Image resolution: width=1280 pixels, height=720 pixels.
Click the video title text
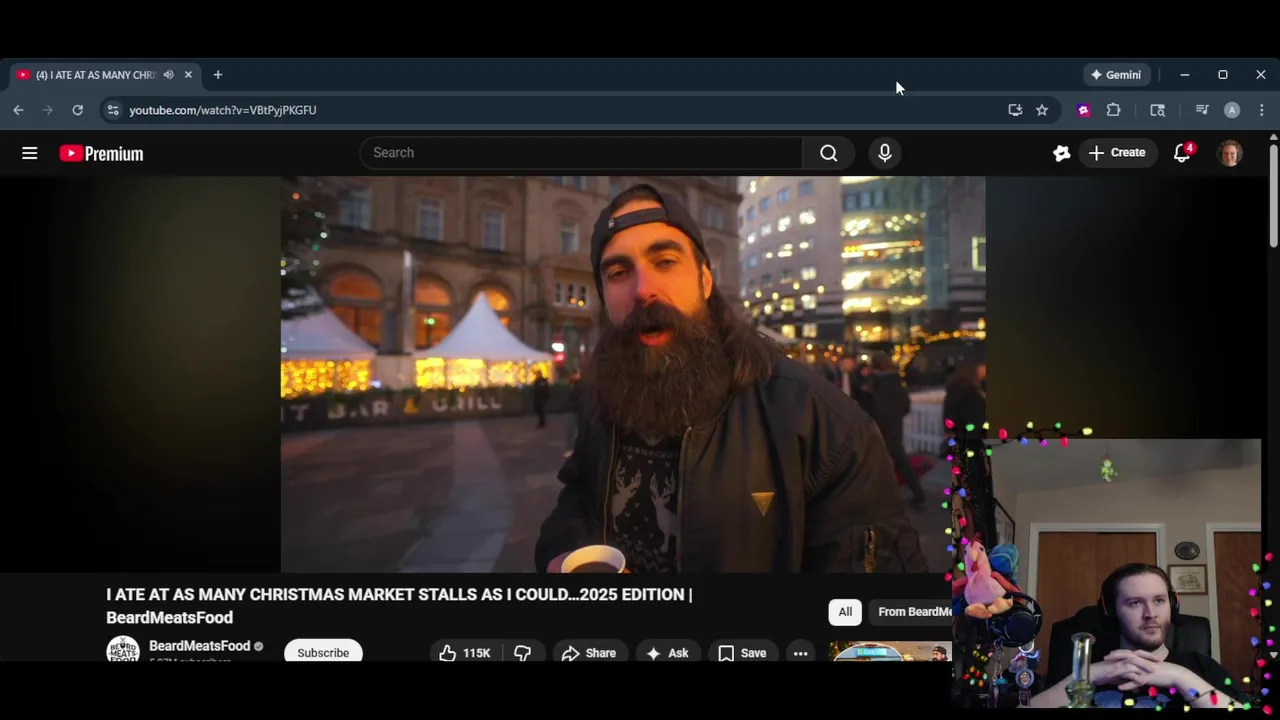point(399,606)
